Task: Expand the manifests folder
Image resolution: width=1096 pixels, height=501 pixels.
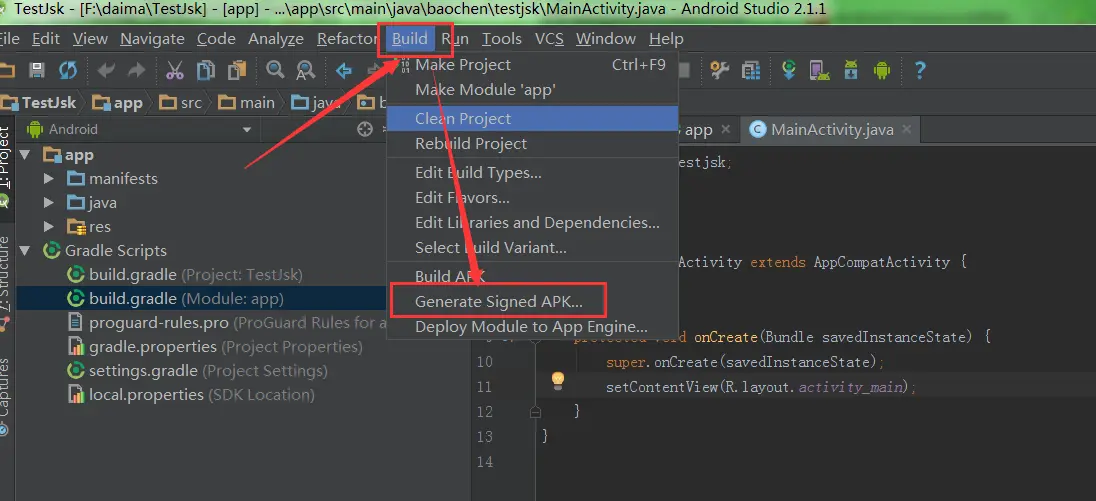Action: click(x=48, y=179)
